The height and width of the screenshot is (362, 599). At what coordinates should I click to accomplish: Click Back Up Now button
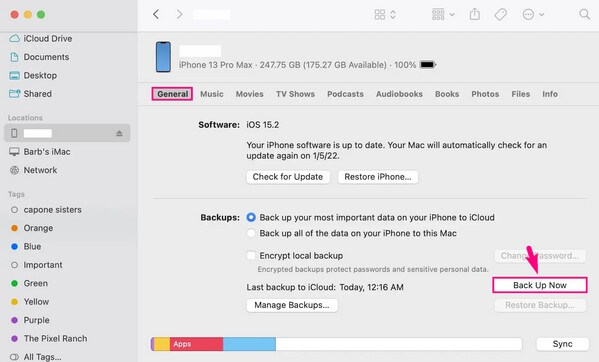[540, 285]
